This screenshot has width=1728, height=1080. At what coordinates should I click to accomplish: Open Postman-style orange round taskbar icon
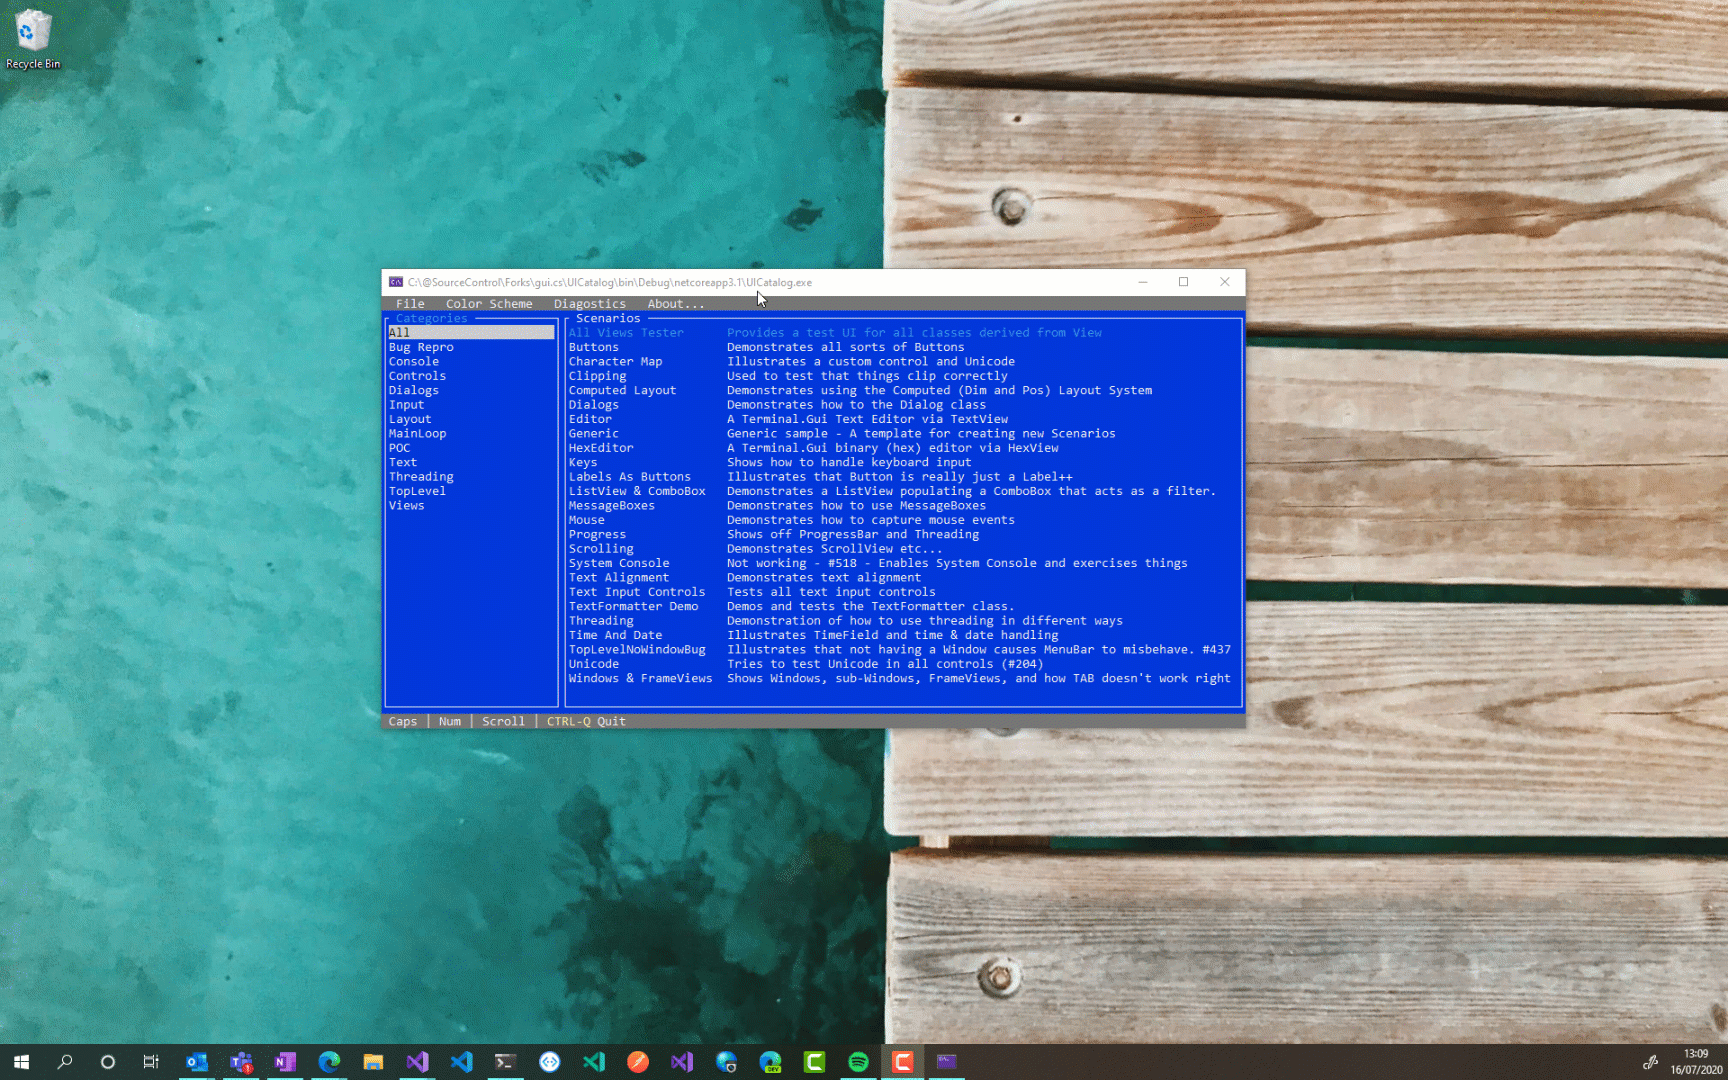(x=638, y=1062)
